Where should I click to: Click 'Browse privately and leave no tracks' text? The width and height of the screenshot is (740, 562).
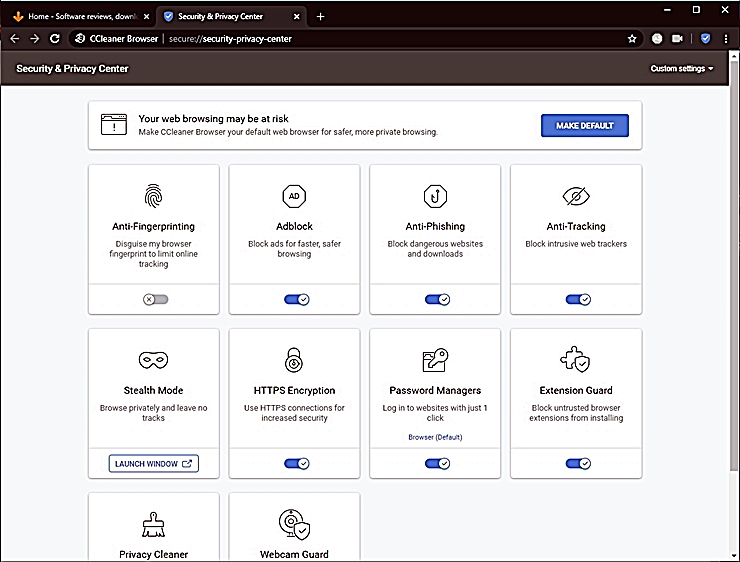pyautogui.click(x=153, y=413)
